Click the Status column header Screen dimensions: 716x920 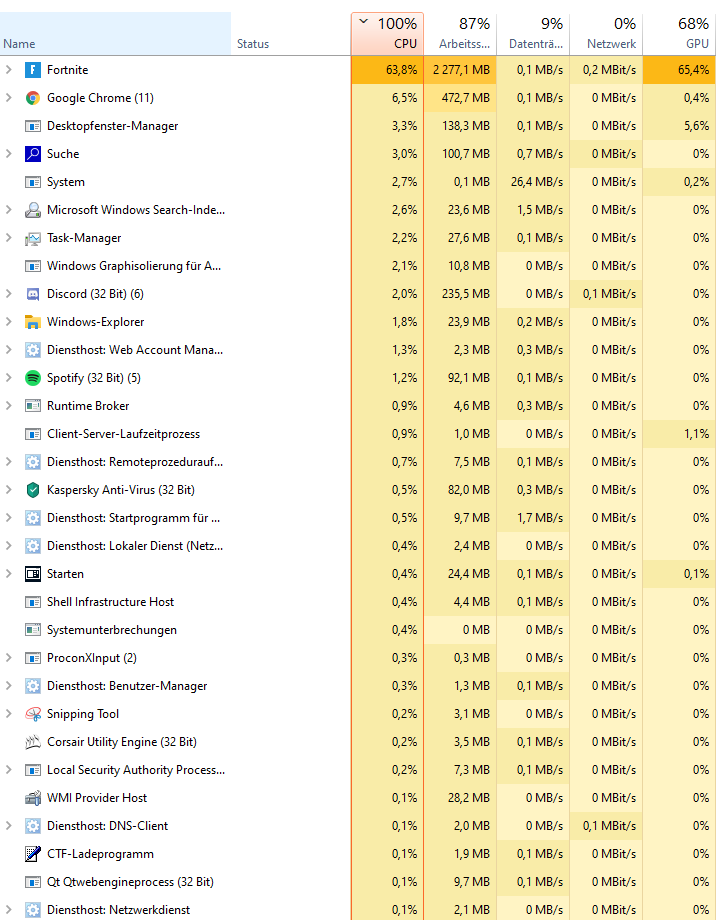[291, 33]
